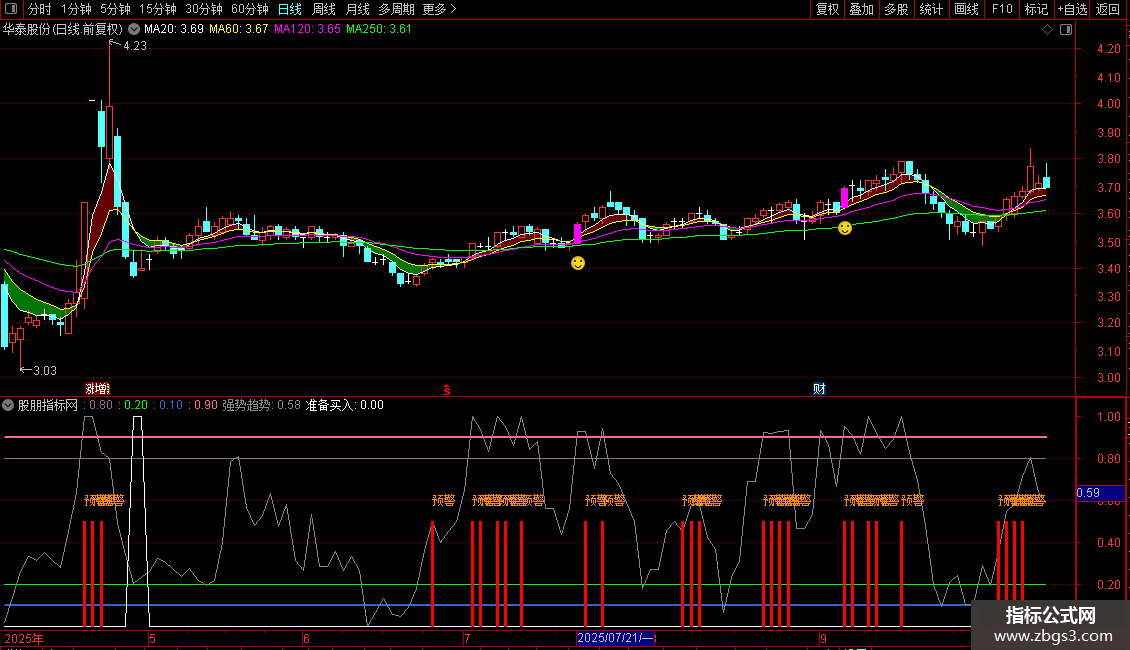Click the diamond marker icon
1130x650 pixels.
coord(1046,29)
